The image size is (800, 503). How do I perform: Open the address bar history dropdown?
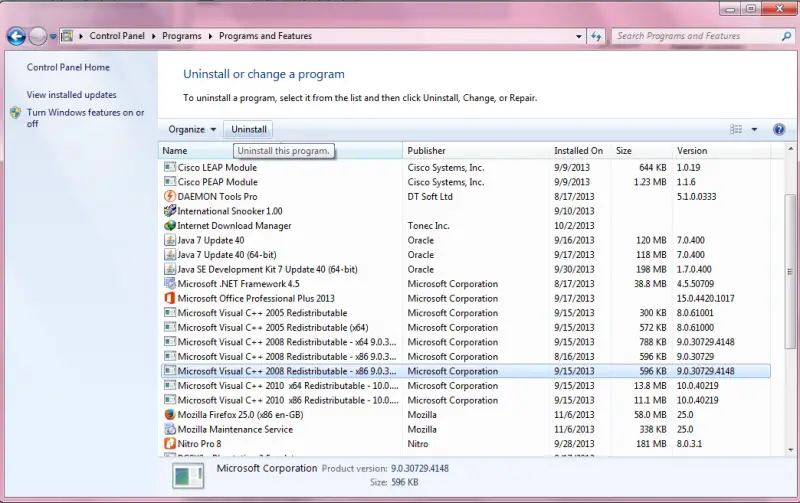[x=579, y=36]
